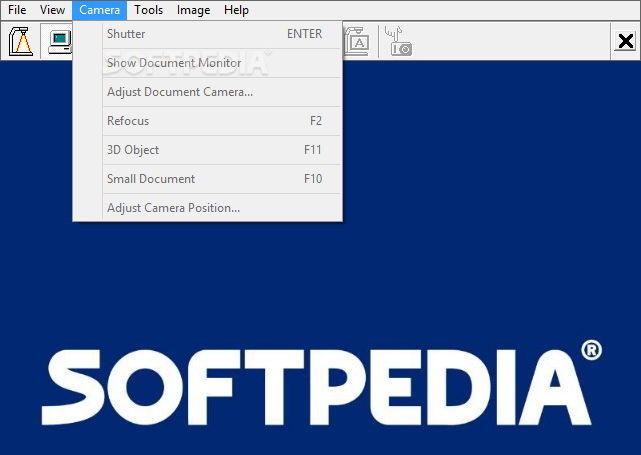Viewport: 641px width, 455px height.
Task: Select the 3D Object menu entry
Action: (x=208, y=150)
